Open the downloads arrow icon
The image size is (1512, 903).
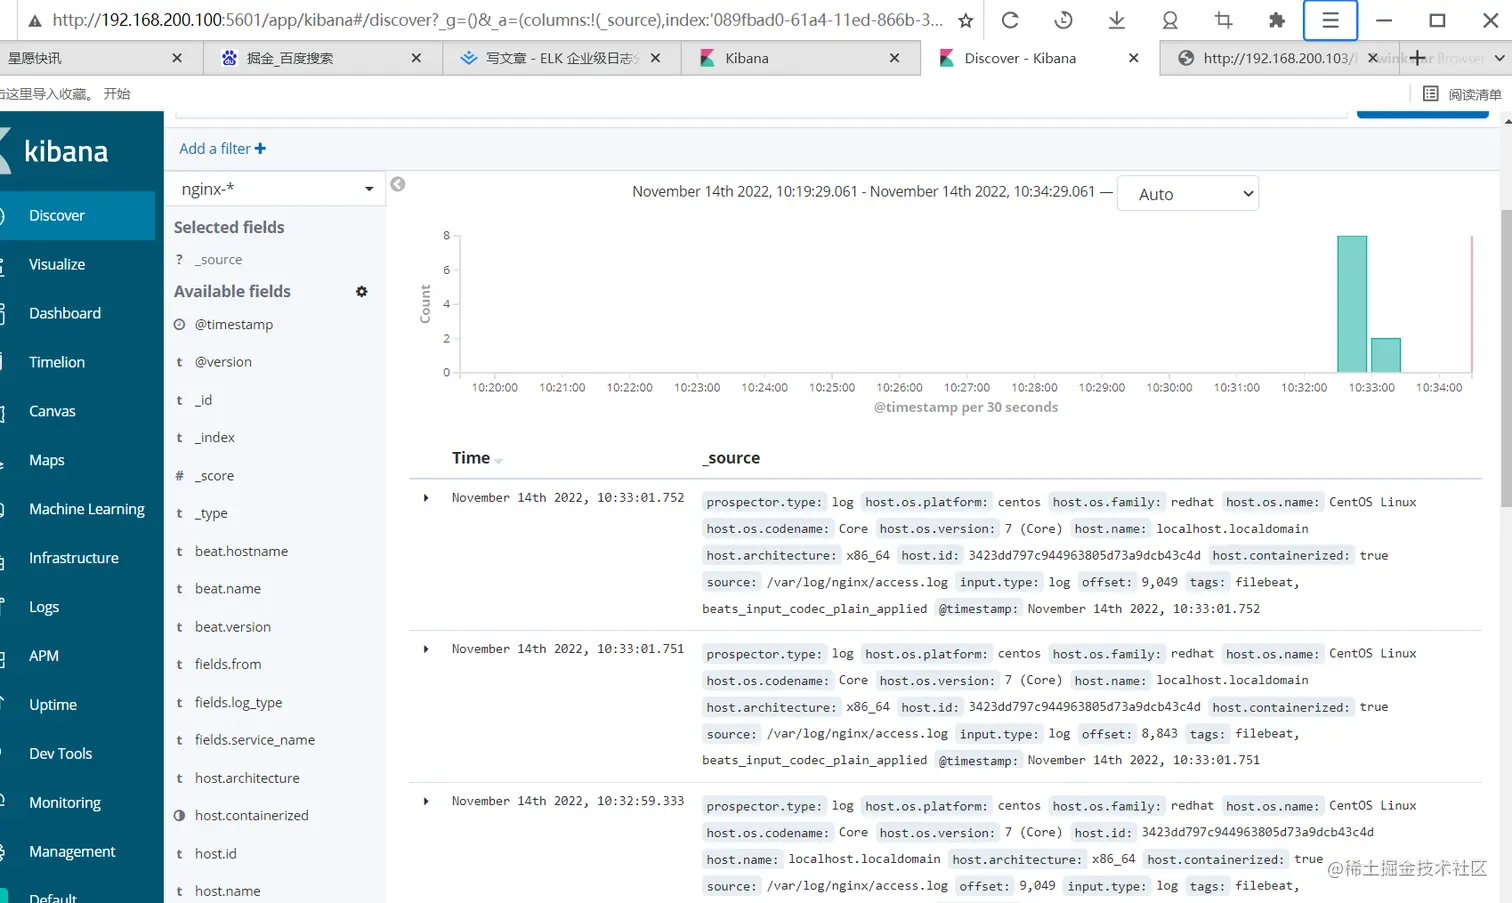tap(1117, 20)
